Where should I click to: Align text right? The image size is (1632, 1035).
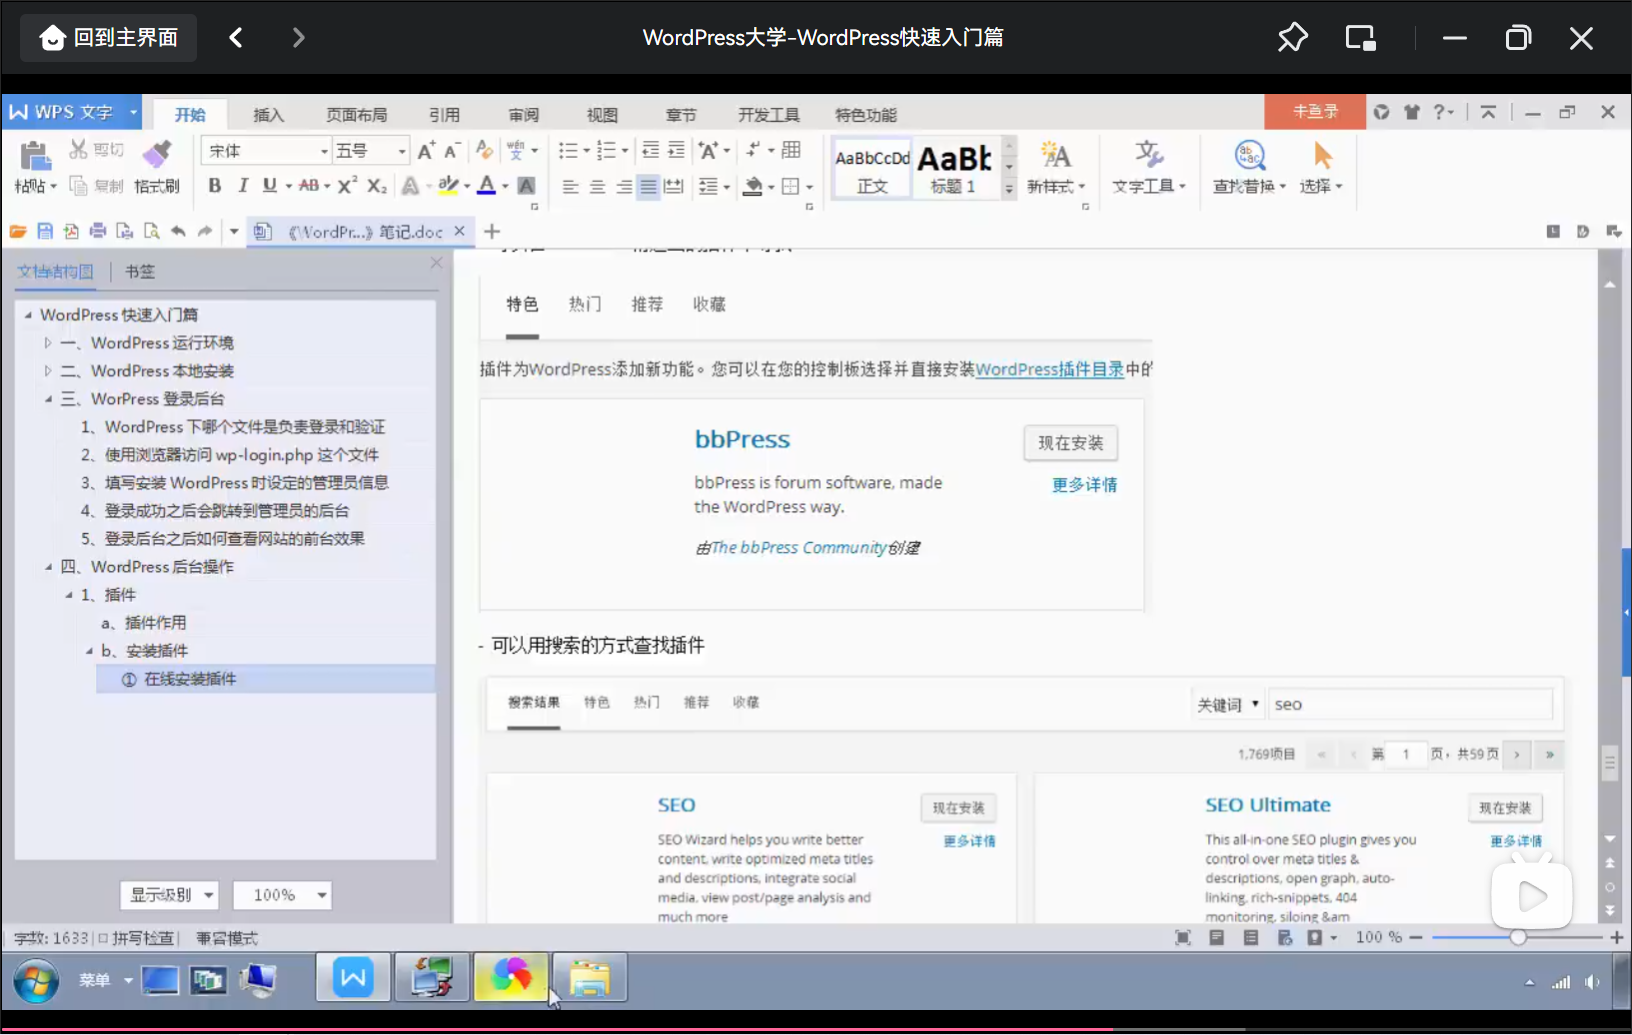coord(623,187)
